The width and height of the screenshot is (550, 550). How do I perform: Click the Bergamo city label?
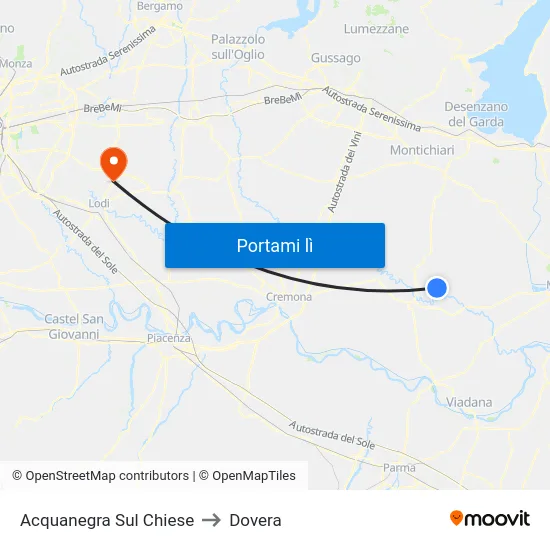pos(160,6)
